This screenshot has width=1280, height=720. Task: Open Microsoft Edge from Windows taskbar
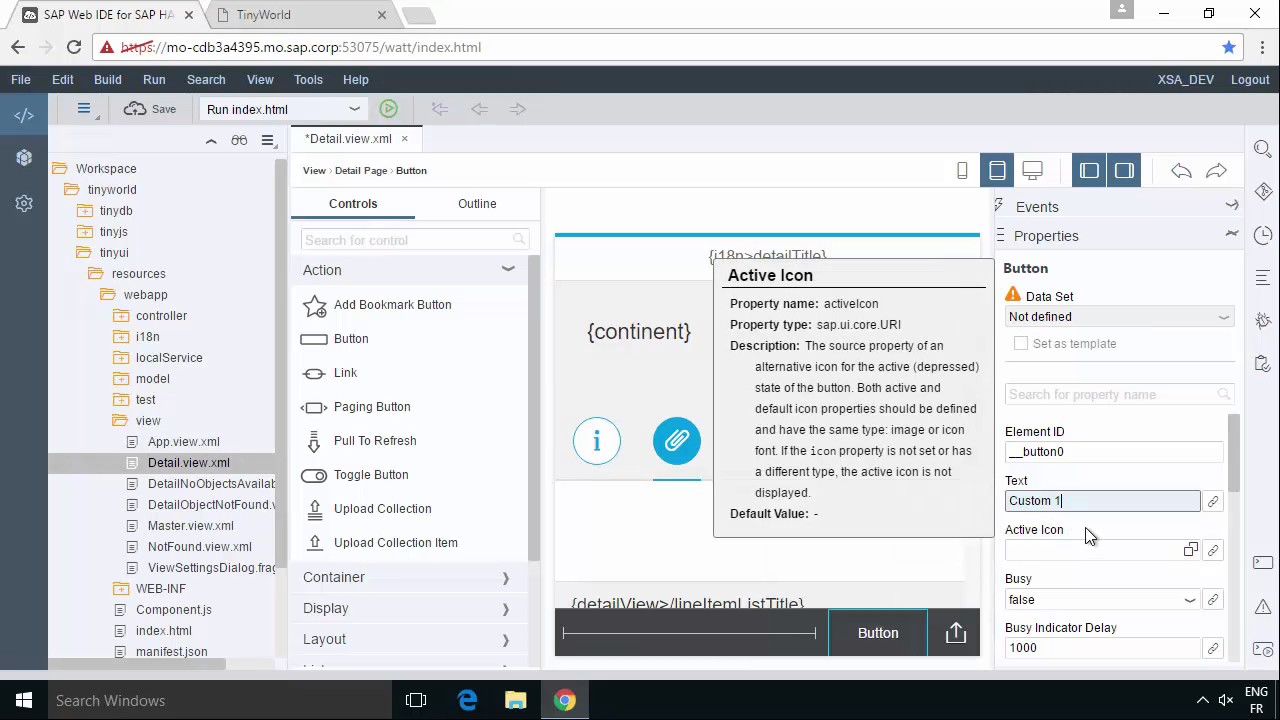[x=467, y=701]
